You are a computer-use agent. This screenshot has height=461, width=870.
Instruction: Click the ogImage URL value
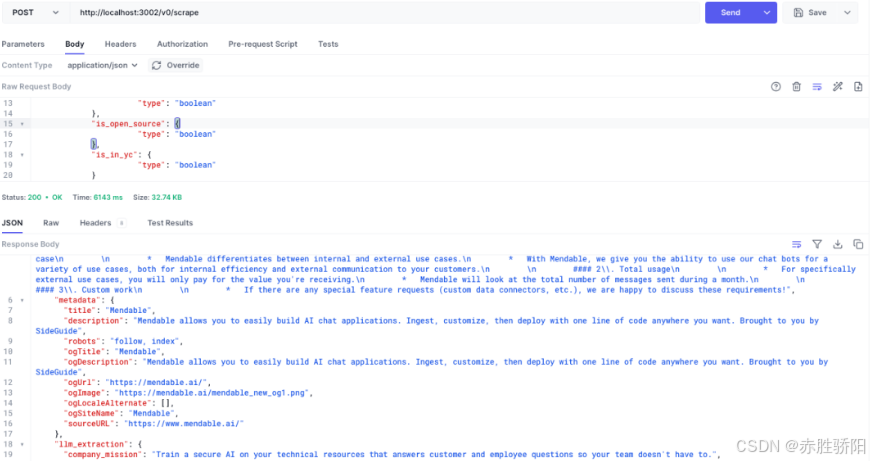click(213, 393)
